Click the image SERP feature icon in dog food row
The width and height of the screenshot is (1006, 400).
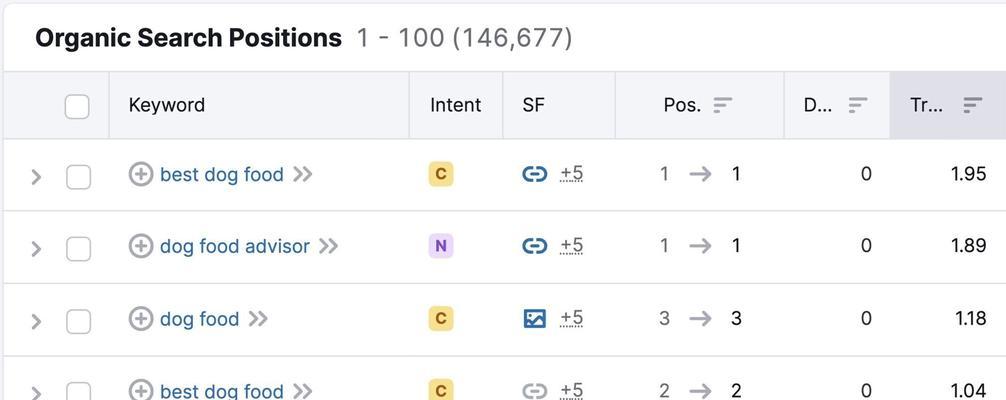[x=534, y=318]
